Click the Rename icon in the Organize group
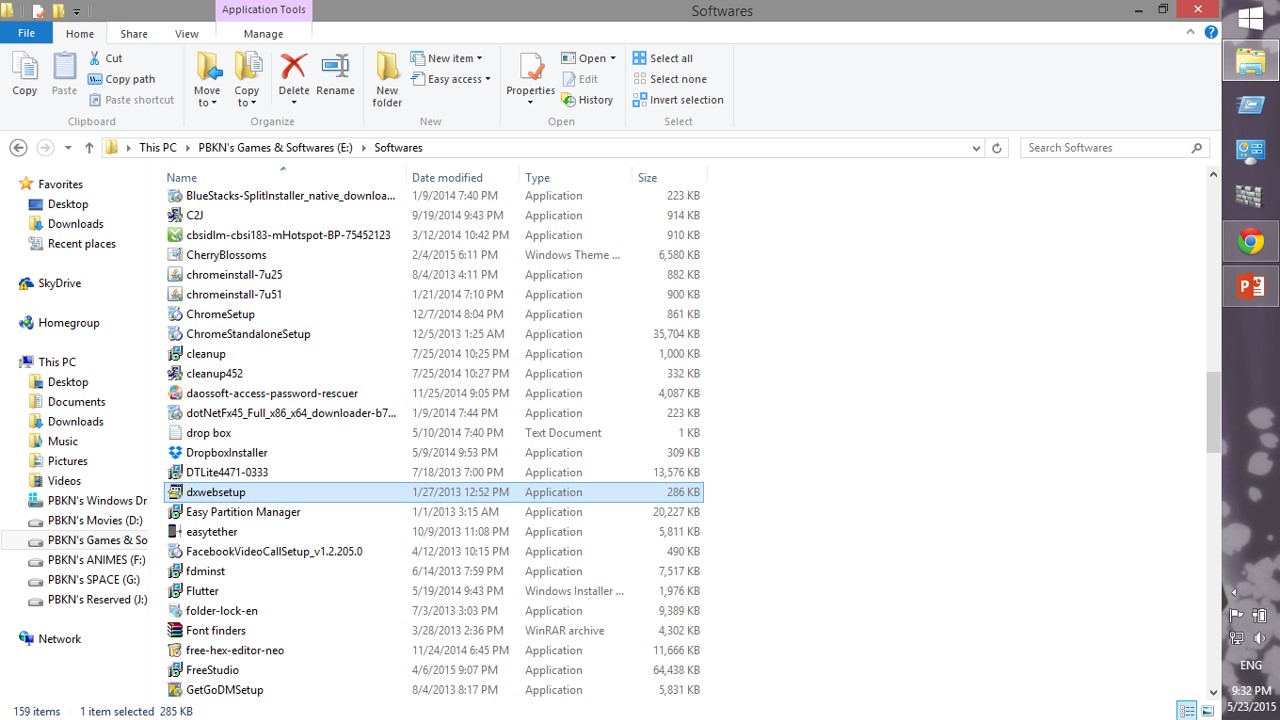 click(335, 76)
